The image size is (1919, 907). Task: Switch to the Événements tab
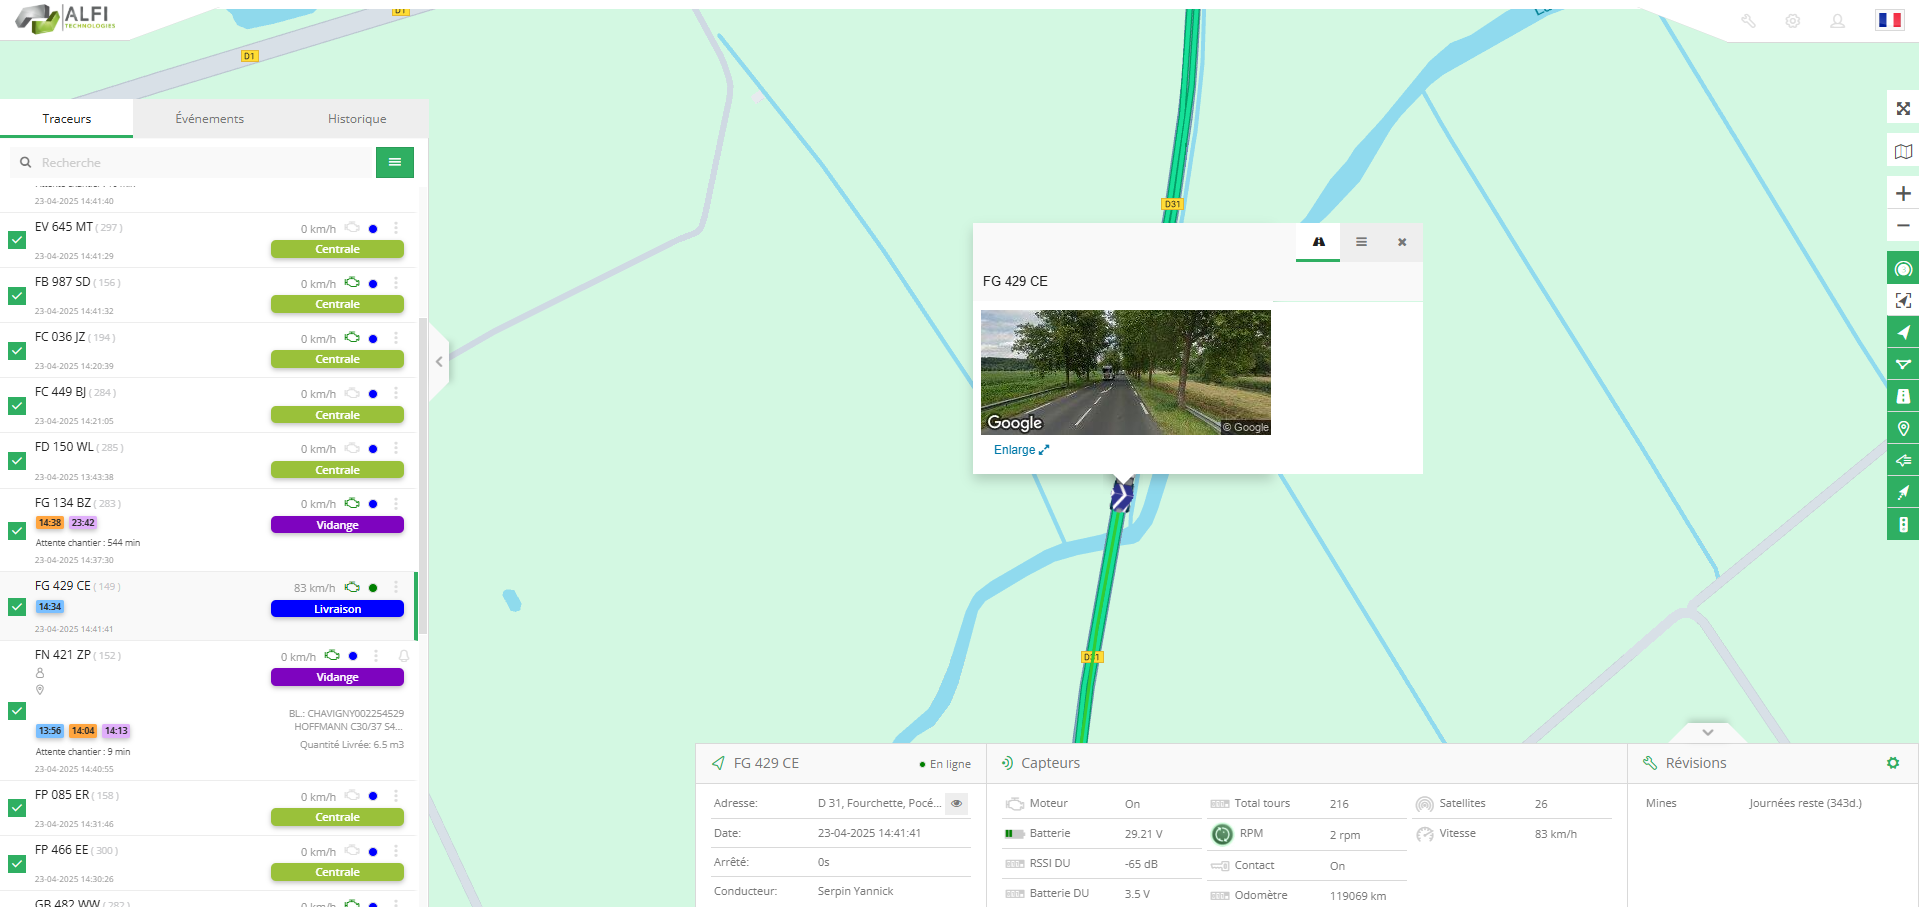209,119
